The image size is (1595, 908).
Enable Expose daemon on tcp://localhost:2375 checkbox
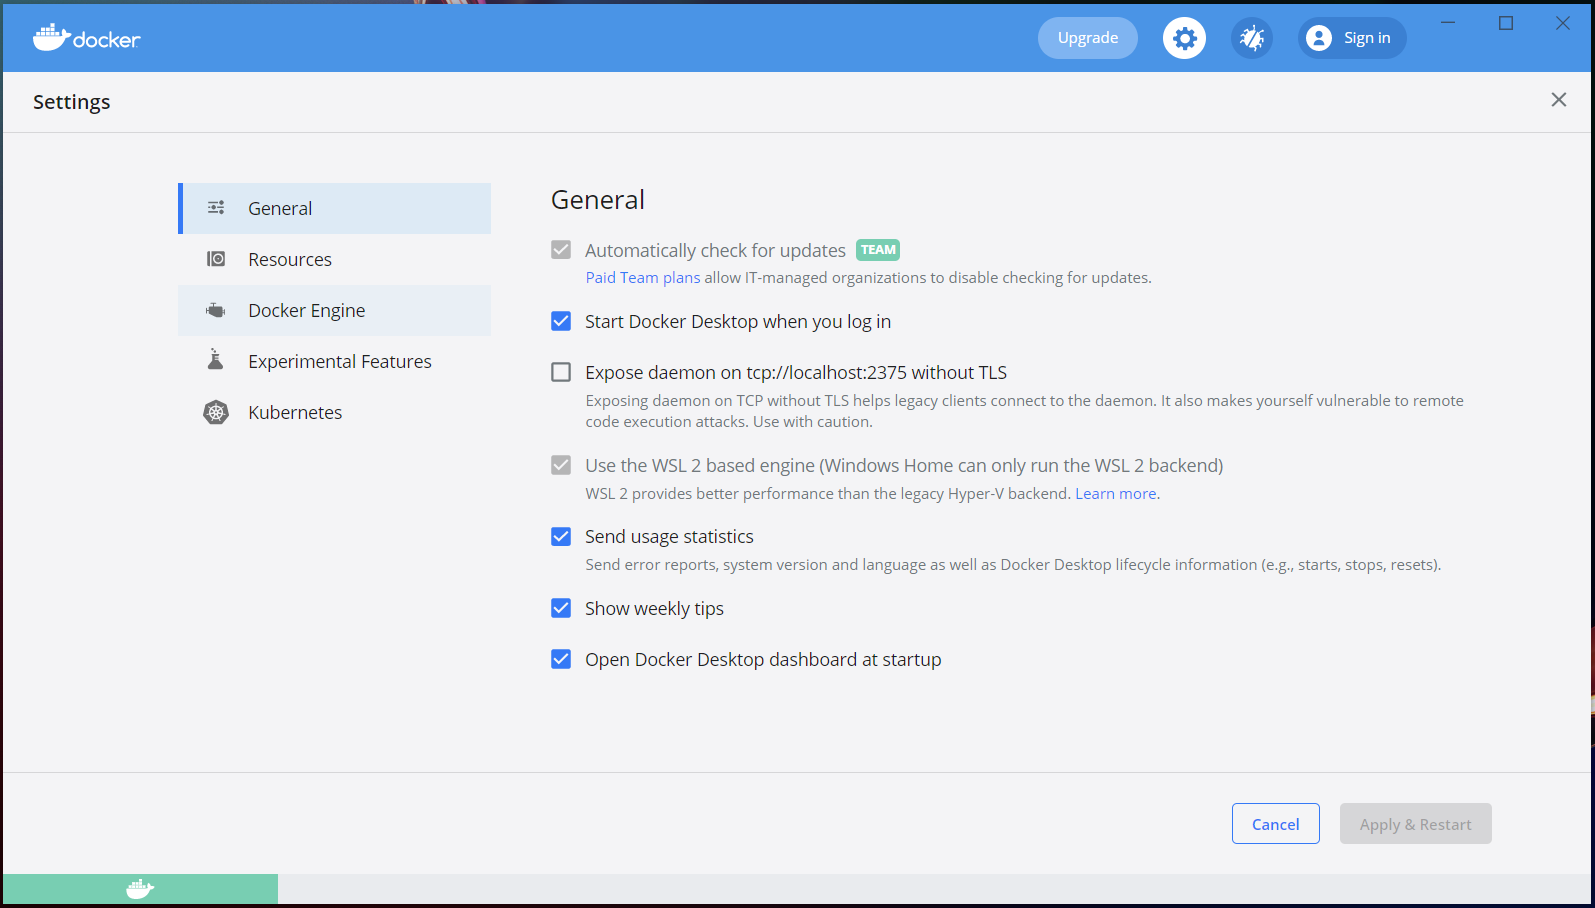[561, 372]
